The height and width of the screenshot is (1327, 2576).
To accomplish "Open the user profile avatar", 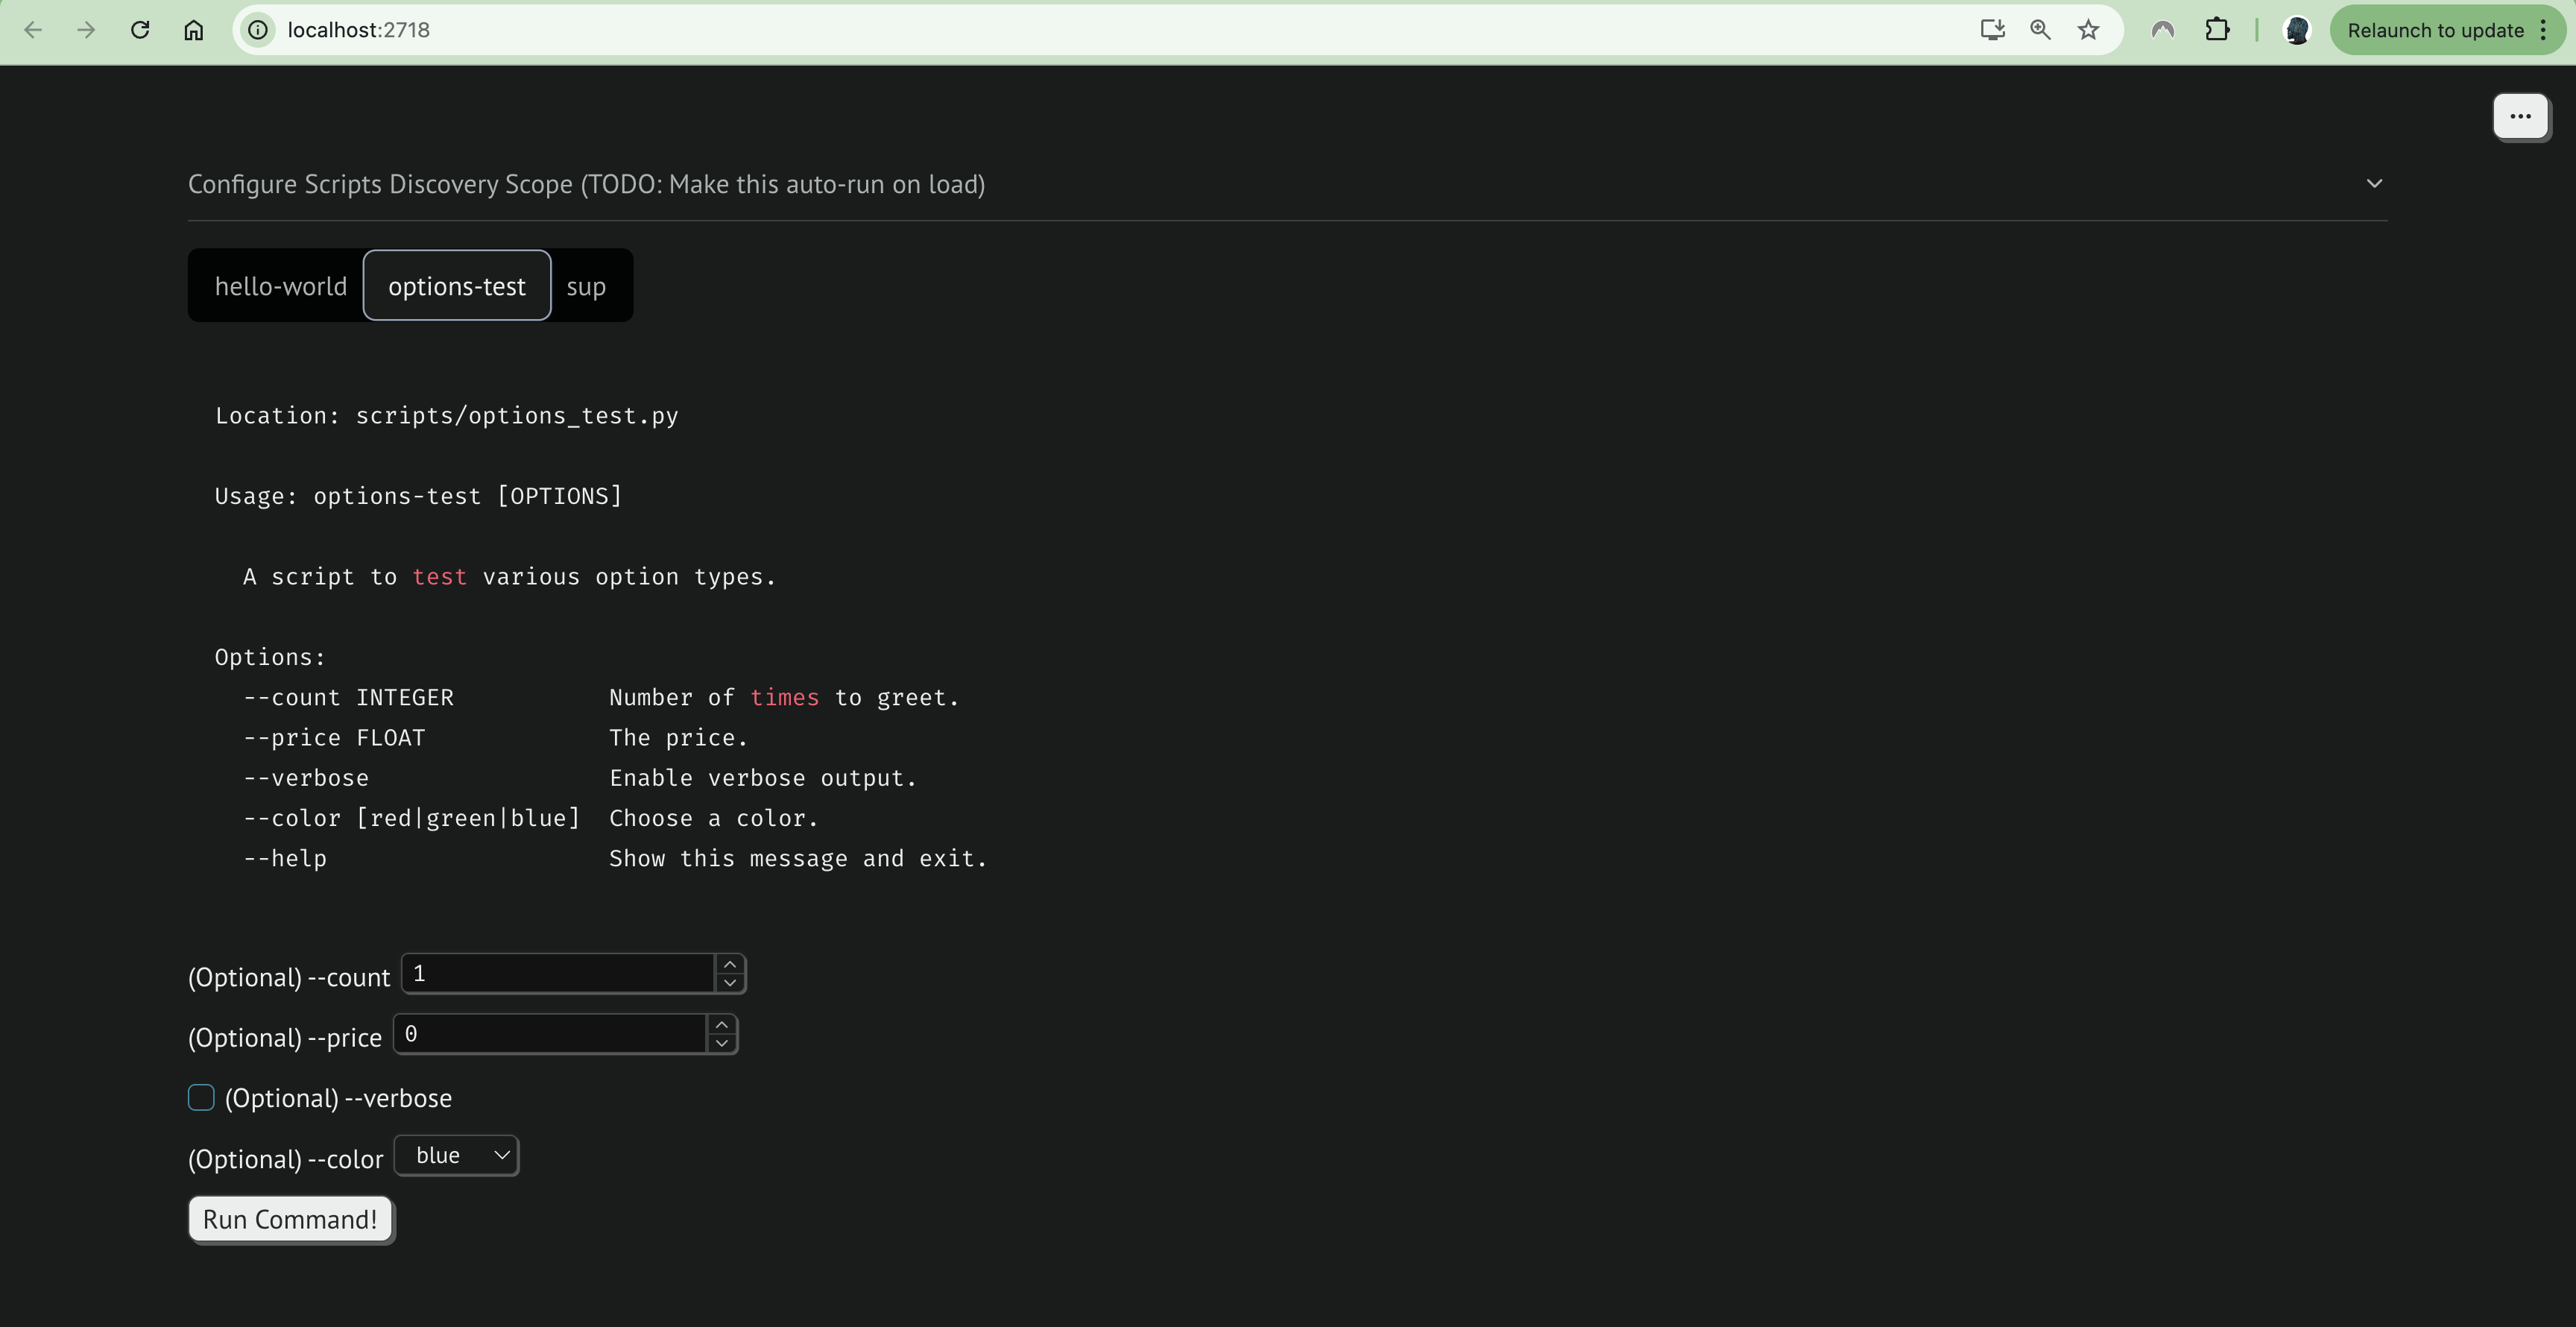I will tap(2297, 30).
